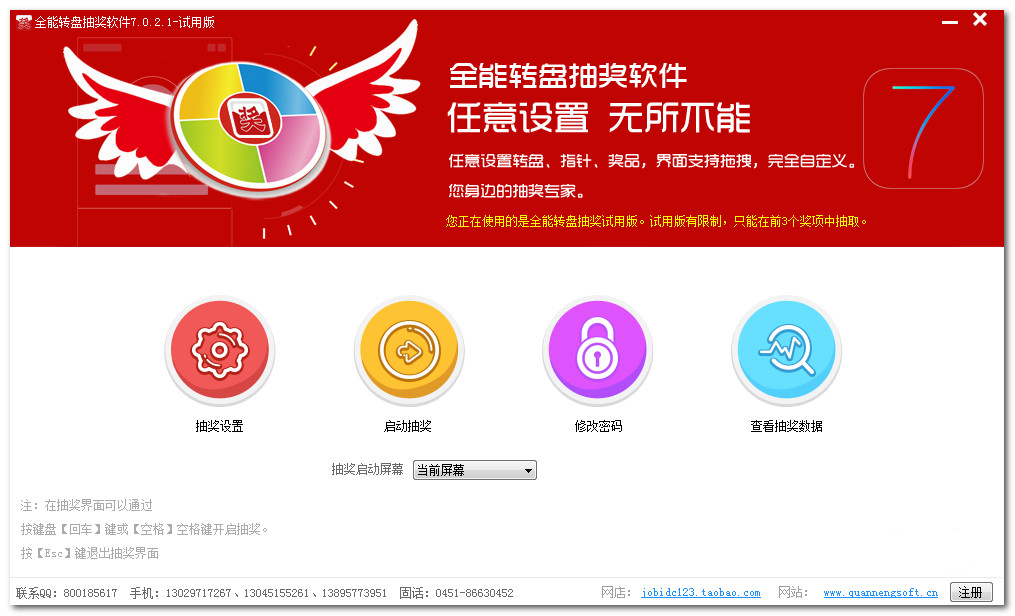Visit the www.quannengsoft.cn website link

click(x=880, y=593)
